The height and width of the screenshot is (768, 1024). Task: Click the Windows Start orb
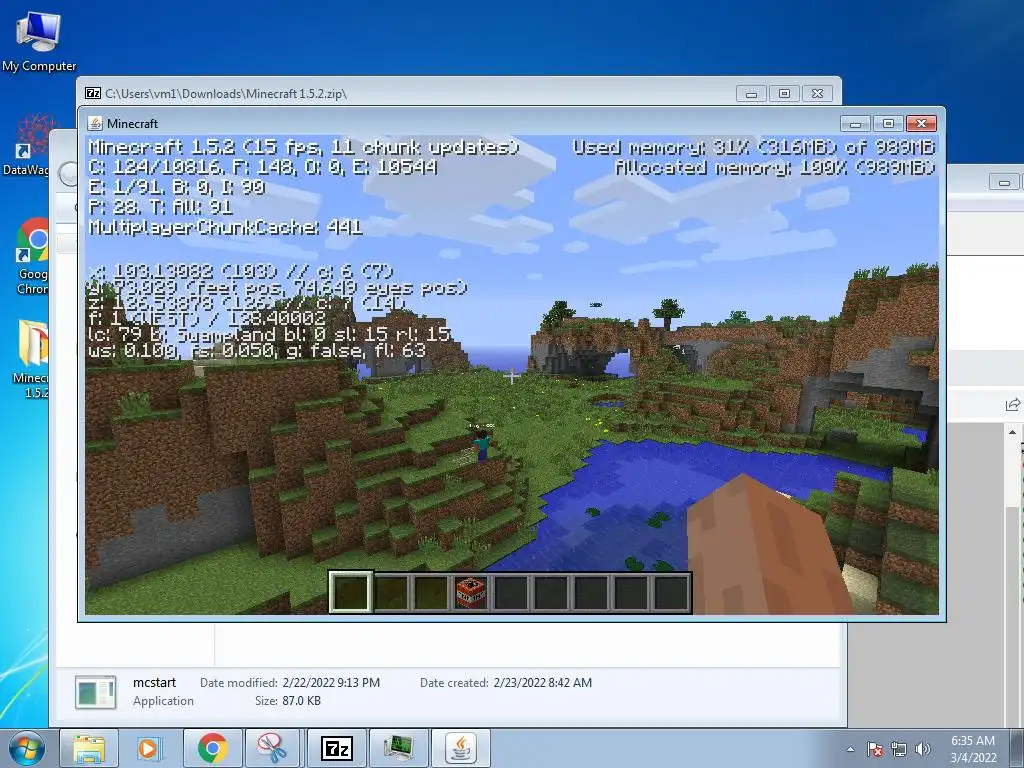(x=27, y=748)
